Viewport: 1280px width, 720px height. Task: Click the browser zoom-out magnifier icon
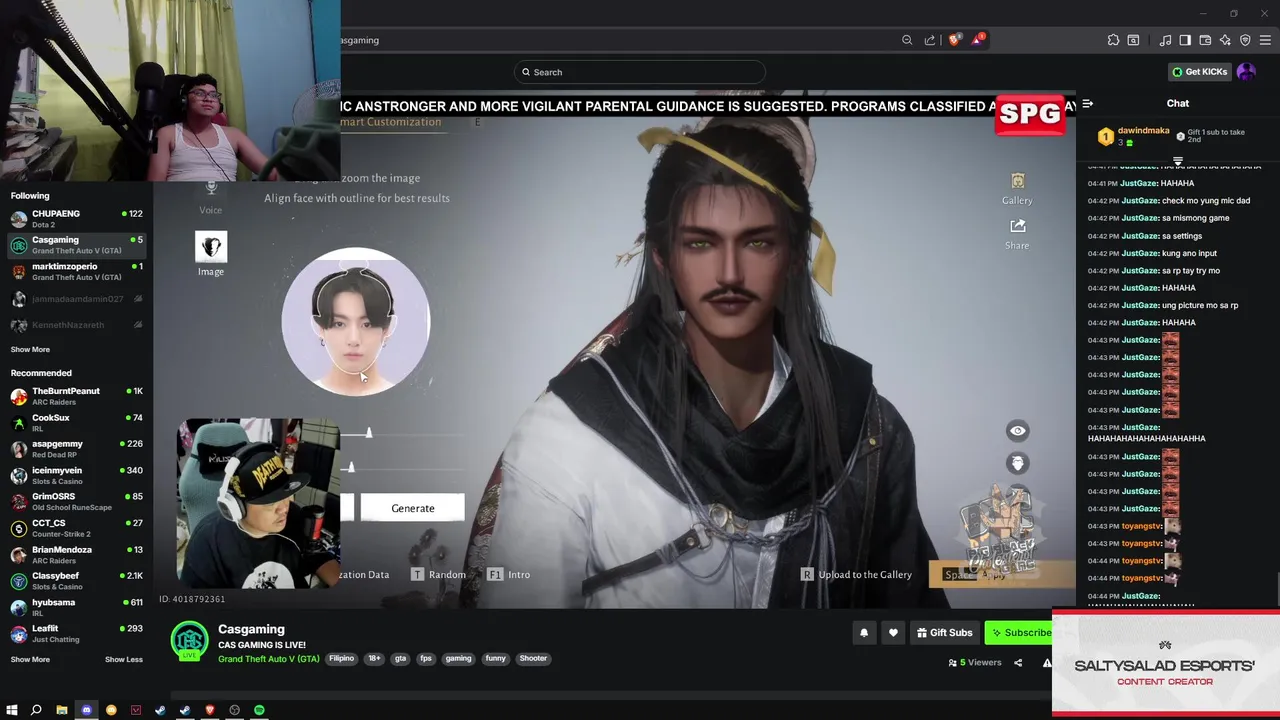click(907, 40)
